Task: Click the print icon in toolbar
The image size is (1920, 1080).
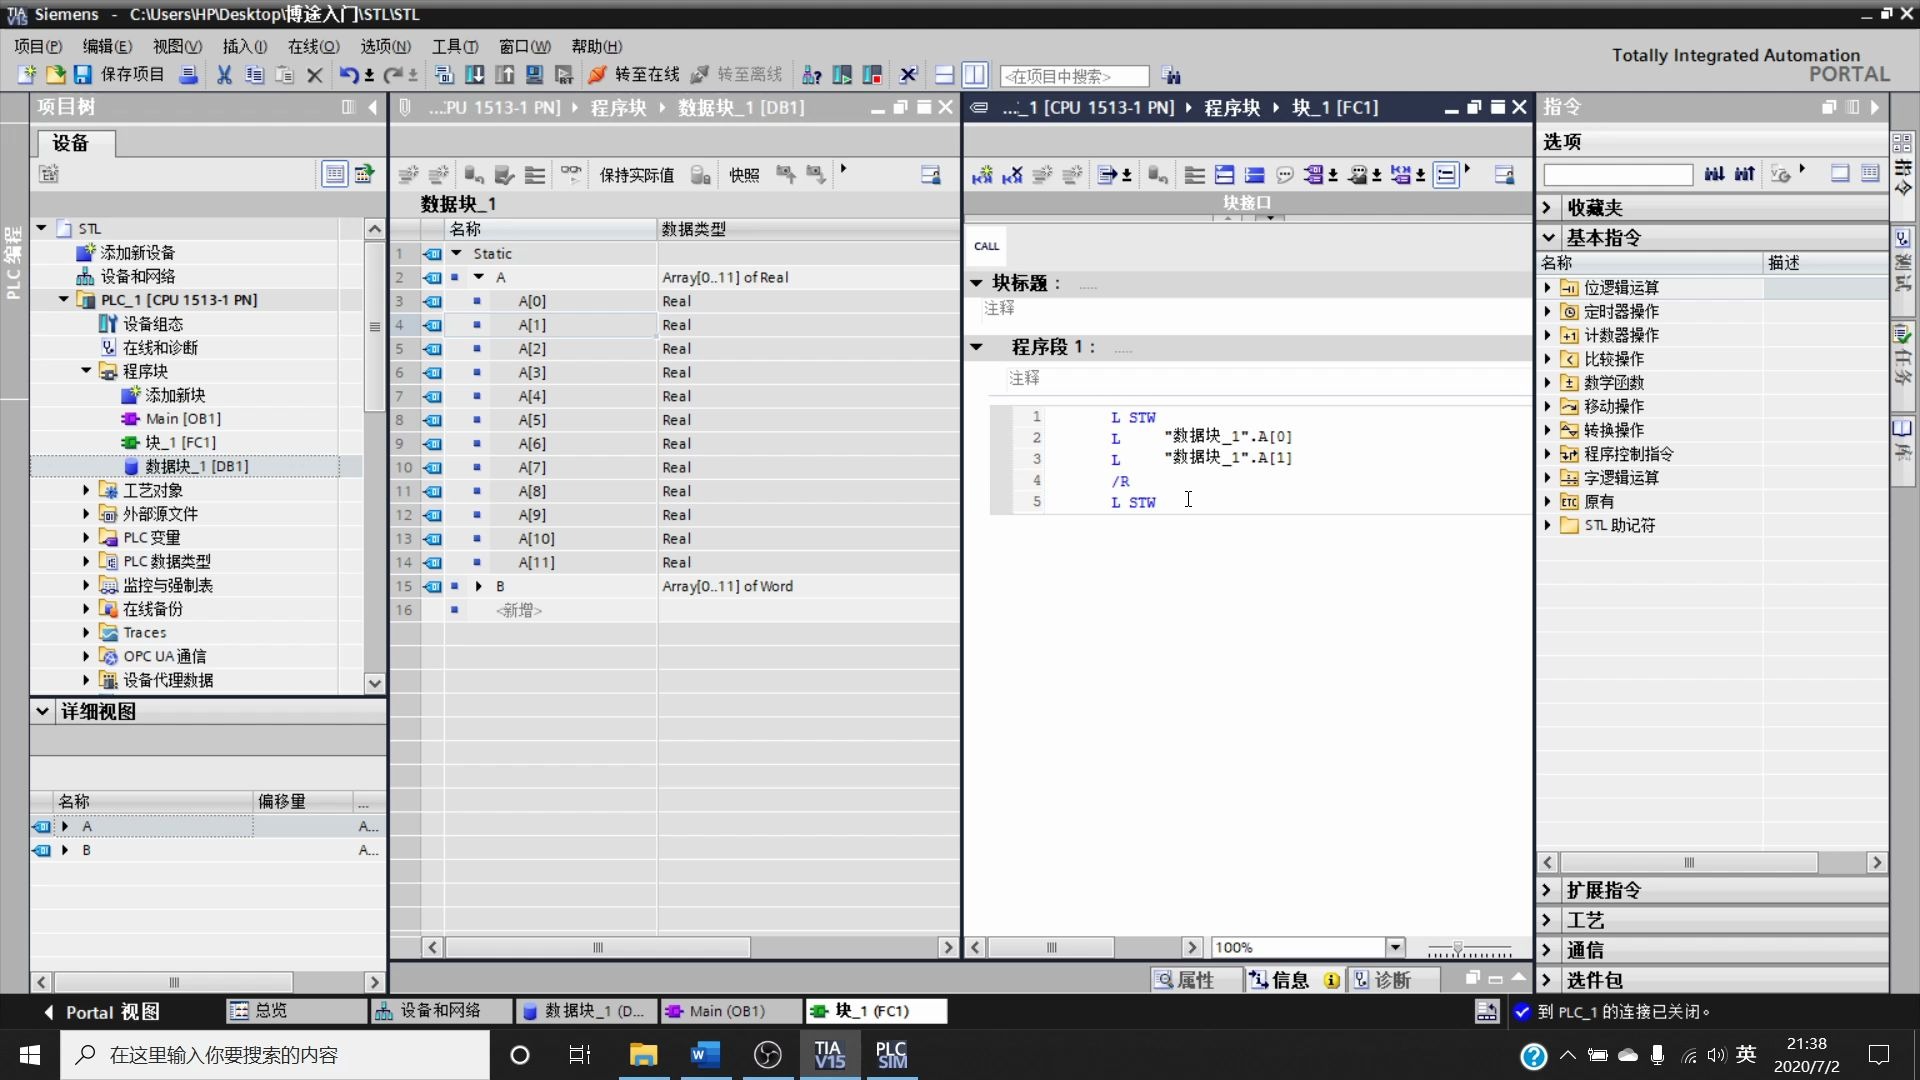Action: (188, 75)
